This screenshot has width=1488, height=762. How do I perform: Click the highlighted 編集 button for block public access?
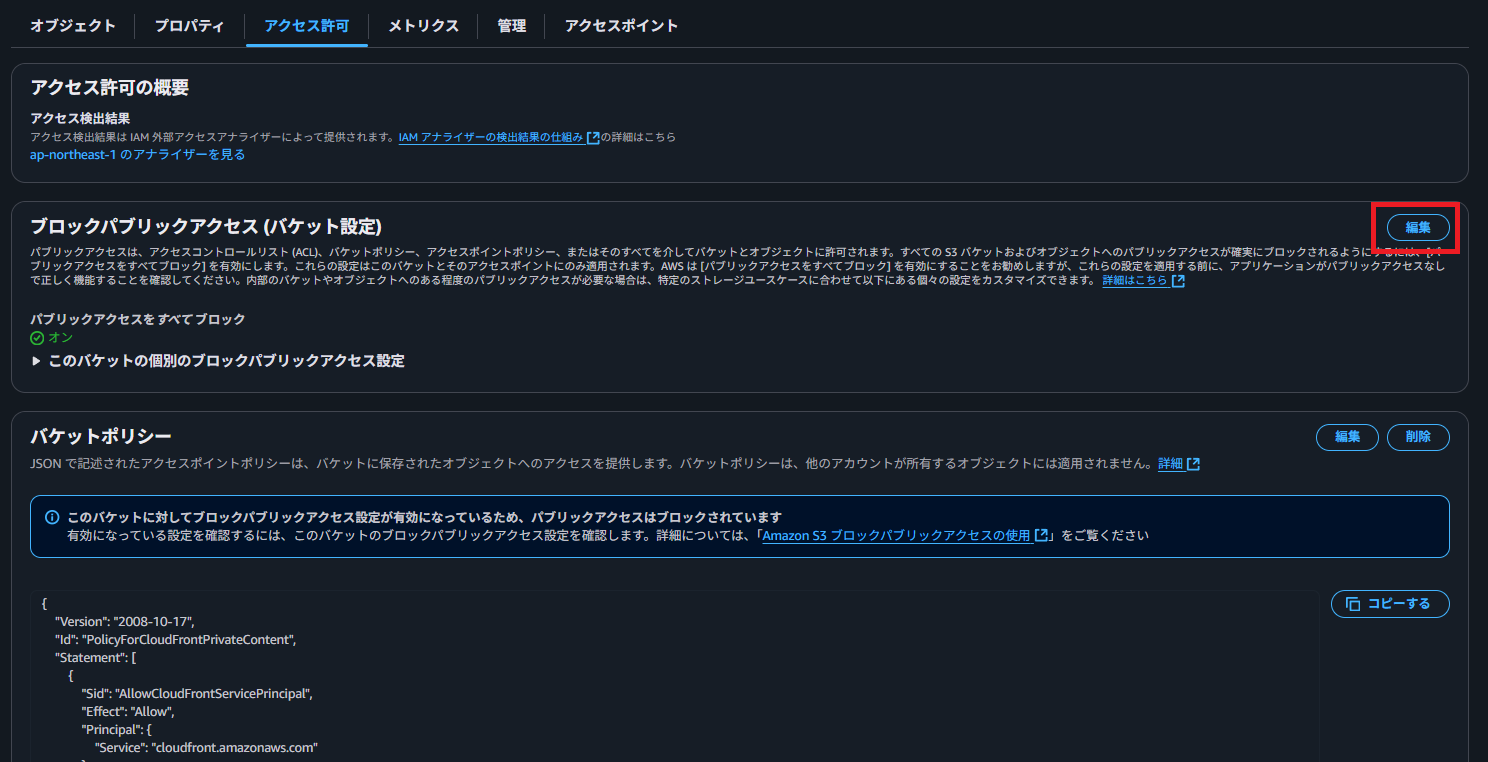coord(1420,228)
